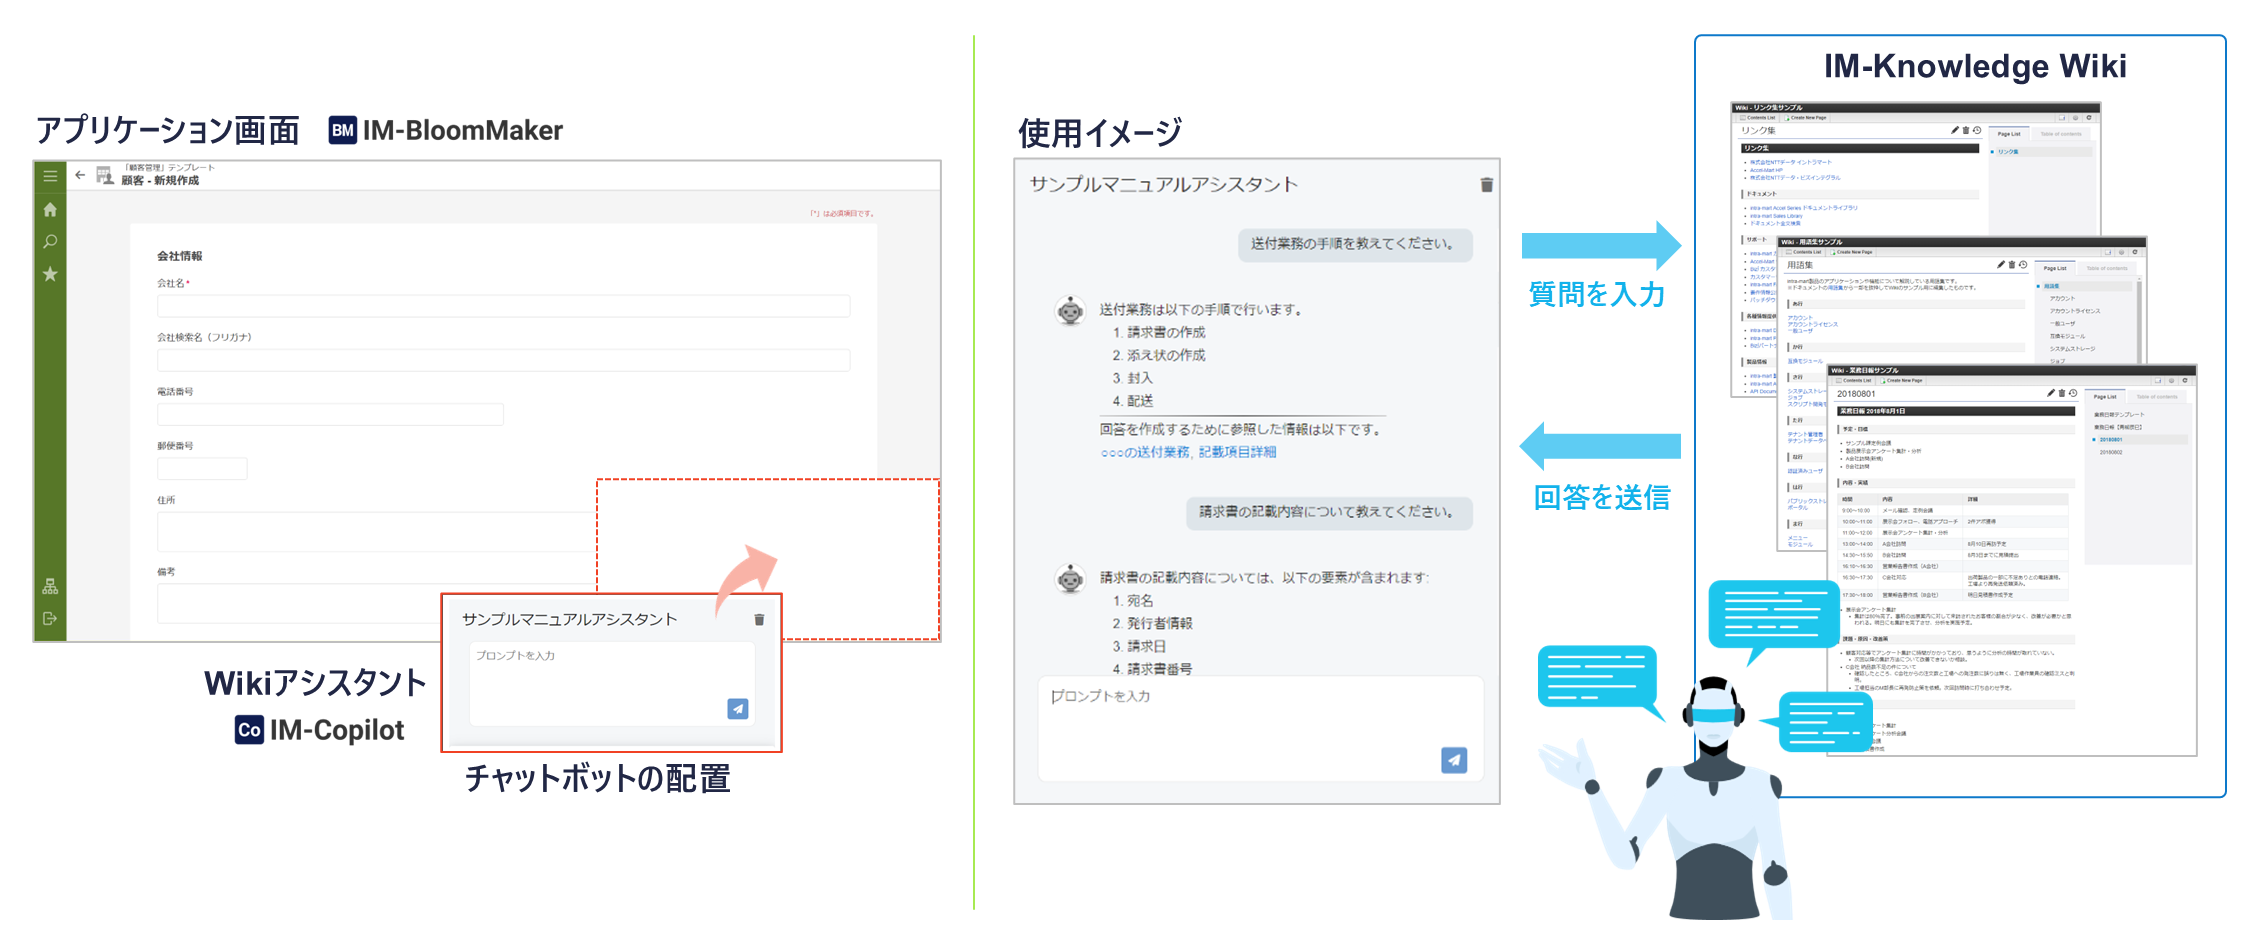2244x945 pixels.
Task: Click the refresh icon in the 業務日報サンプル window toolbar
Action: 2185,380
